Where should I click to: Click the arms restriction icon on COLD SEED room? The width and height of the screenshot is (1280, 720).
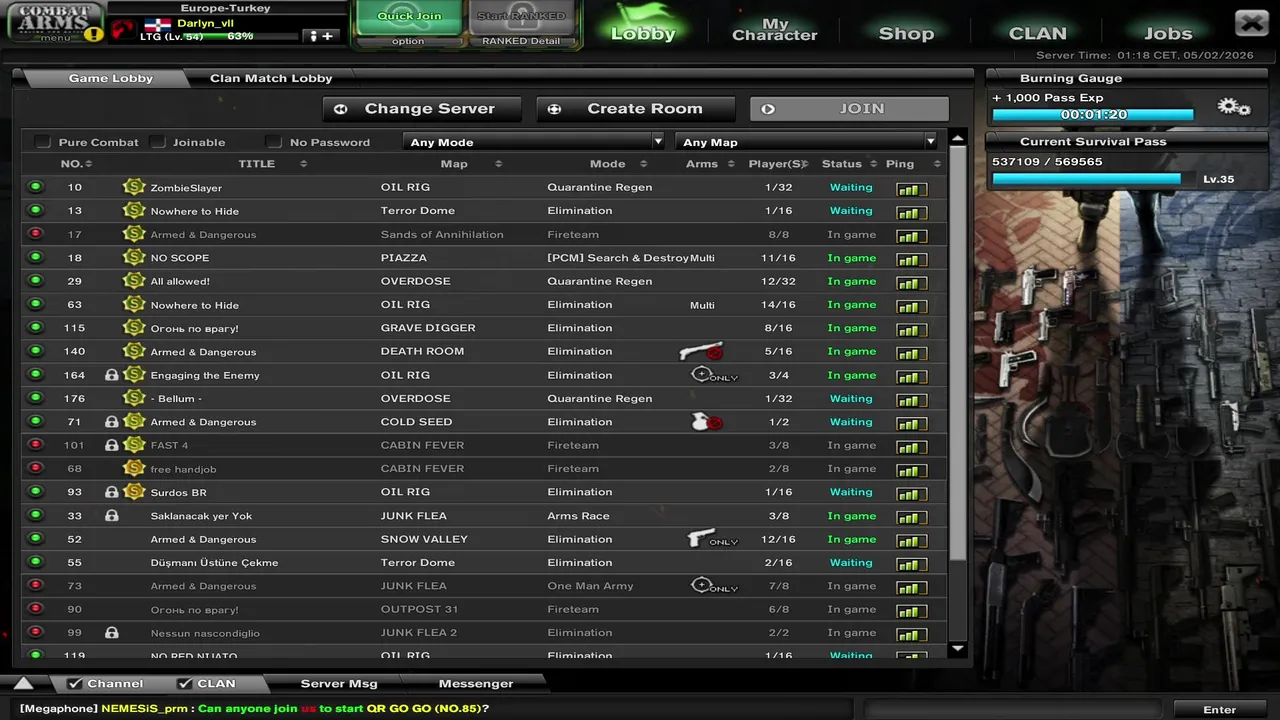coord(707,422)
